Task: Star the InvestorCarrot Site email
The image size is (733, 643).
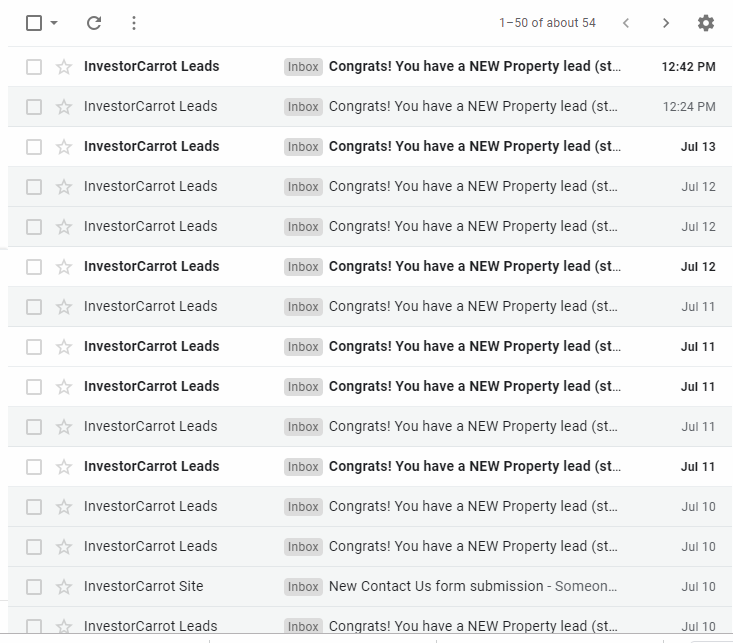Action: pyautogui.click(x=64, y=586)
